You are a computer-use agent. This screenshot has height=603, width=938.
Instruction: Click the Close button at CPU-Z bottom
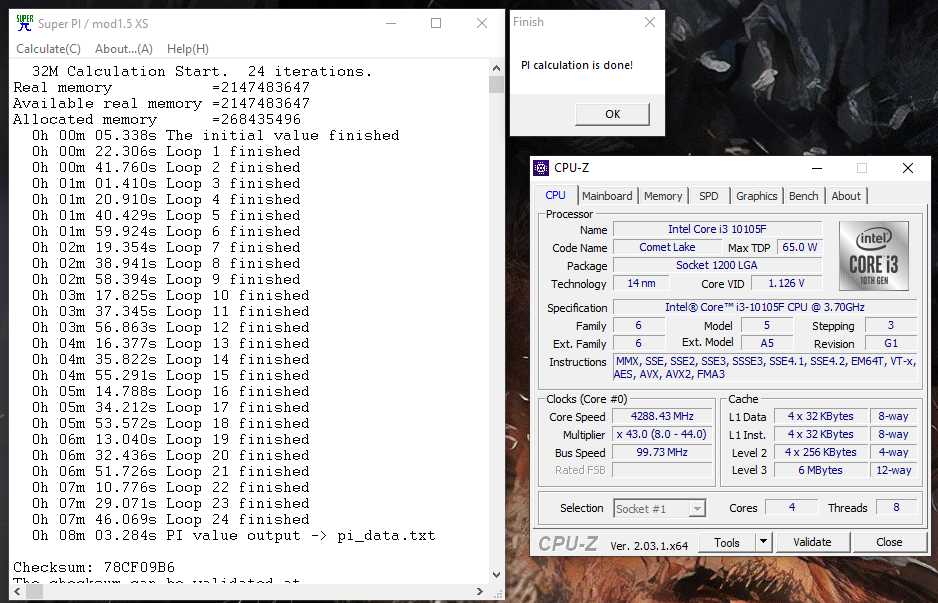(x=889, y=543)
